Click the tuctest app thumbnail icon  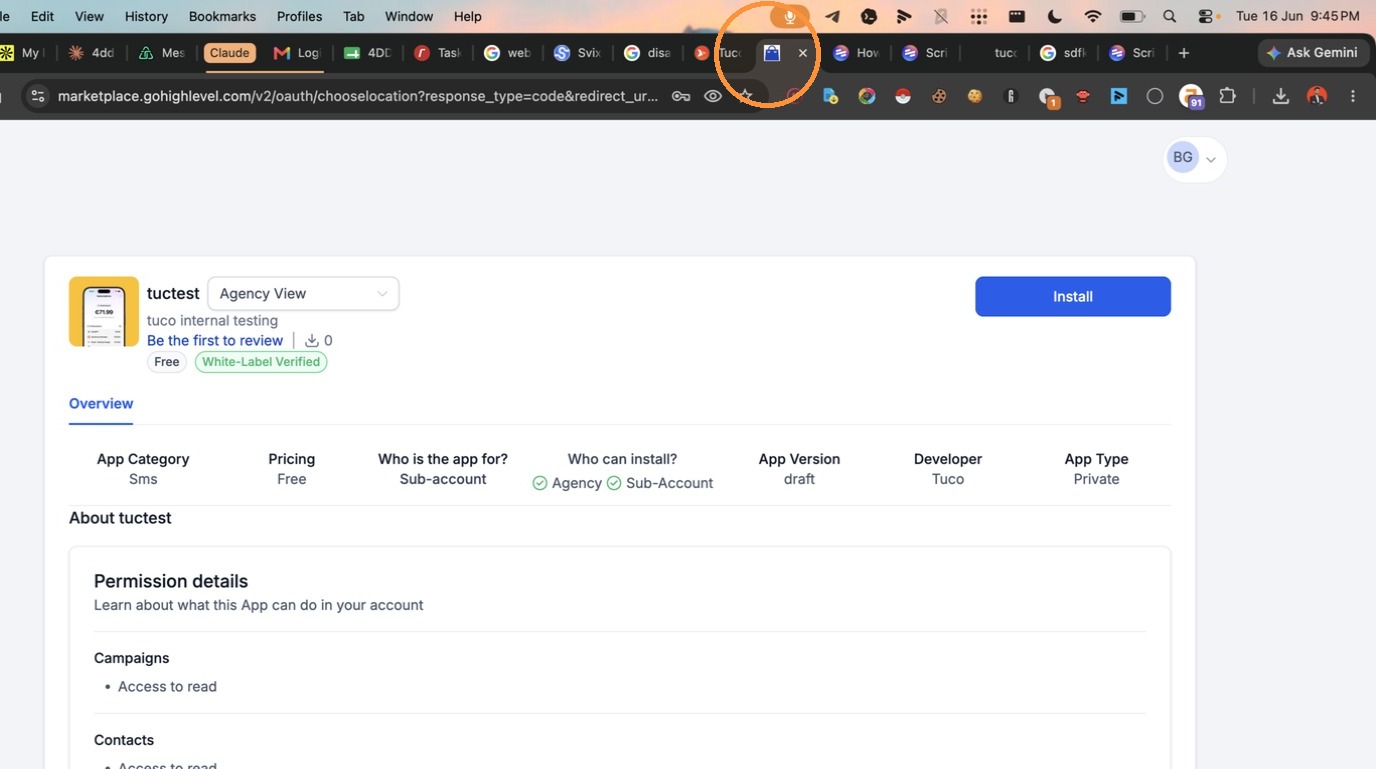(104, 311)
